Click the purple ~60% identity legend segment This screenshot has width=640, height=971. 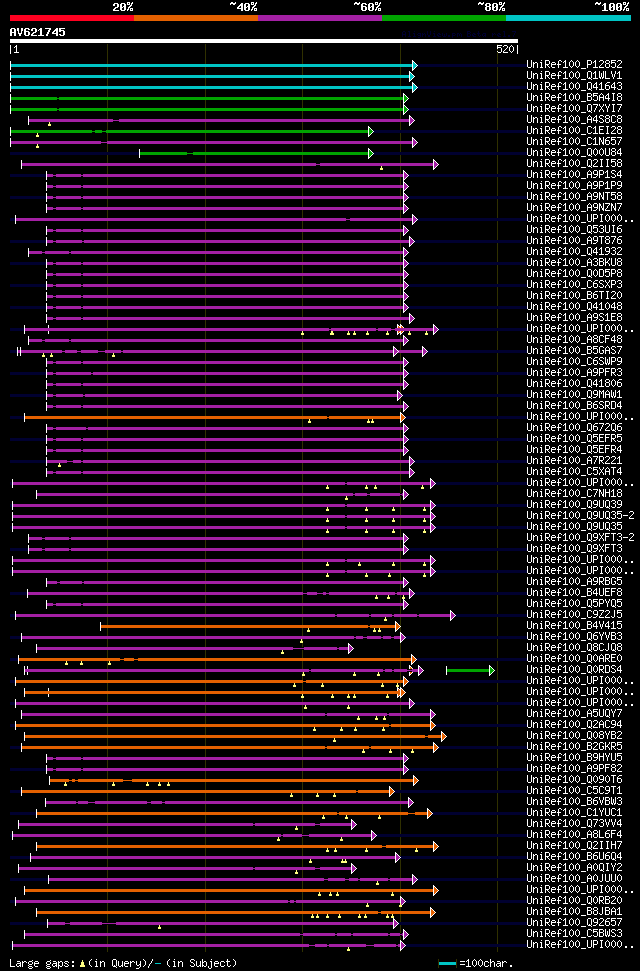320,18
